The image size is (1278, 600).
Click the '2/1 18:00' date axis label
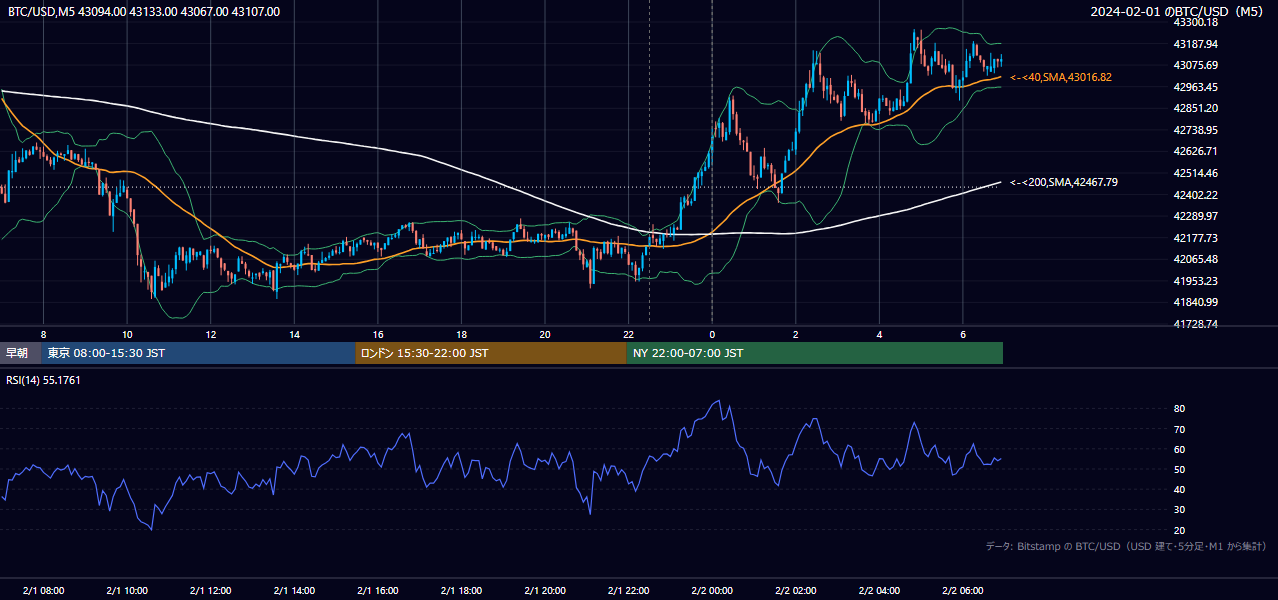461,590
